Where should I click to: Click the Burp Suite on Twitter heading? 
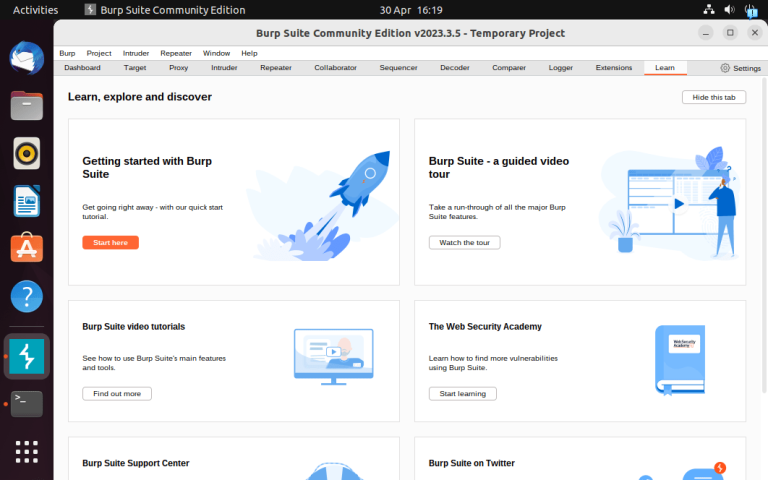471,463
